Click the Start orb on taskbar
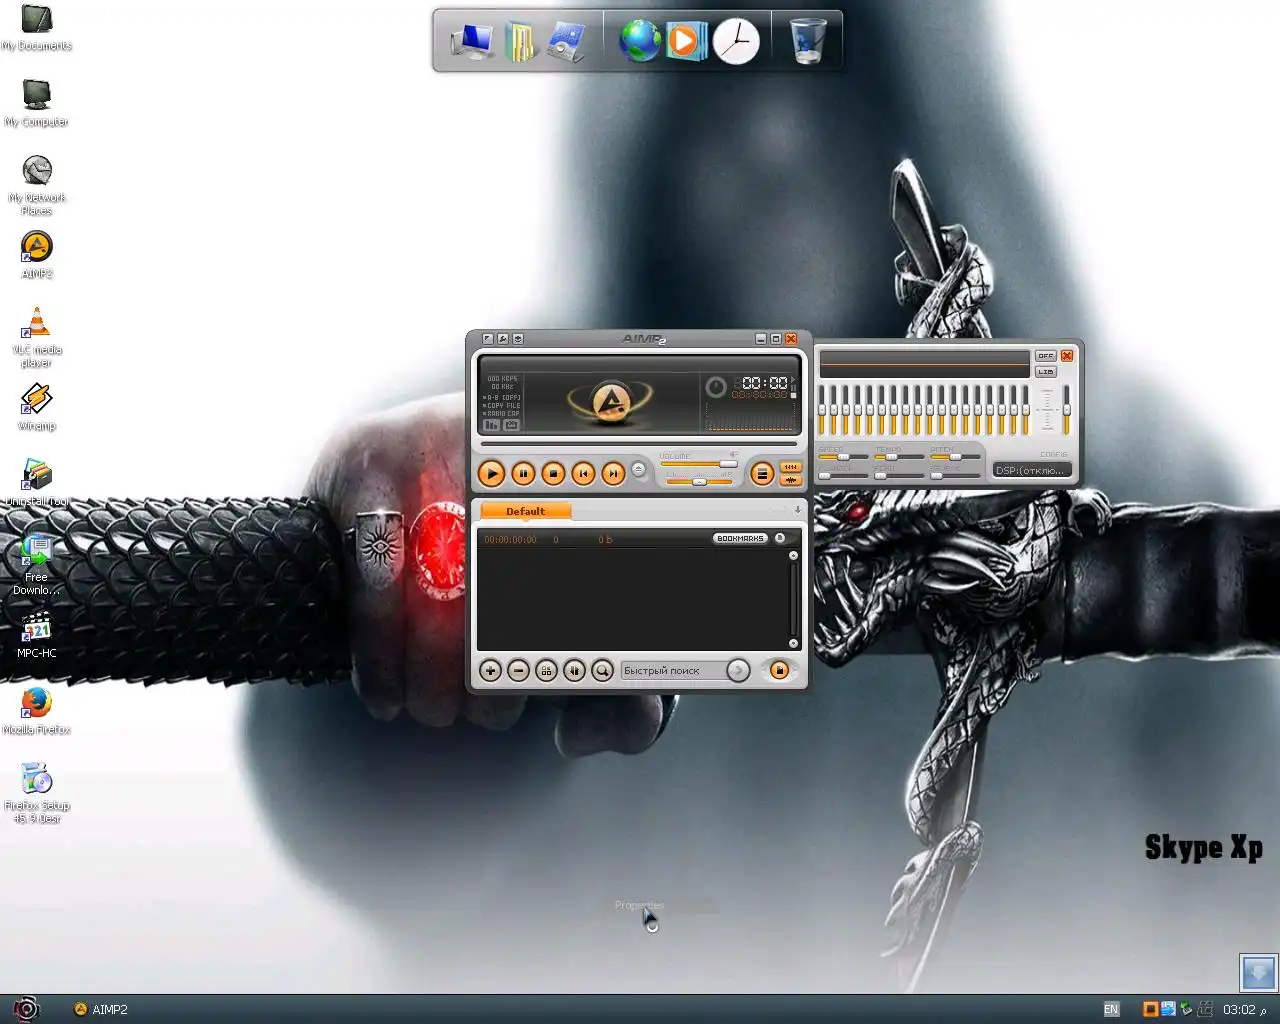The image size is (1280, 1024). [x=25, y=1009]
